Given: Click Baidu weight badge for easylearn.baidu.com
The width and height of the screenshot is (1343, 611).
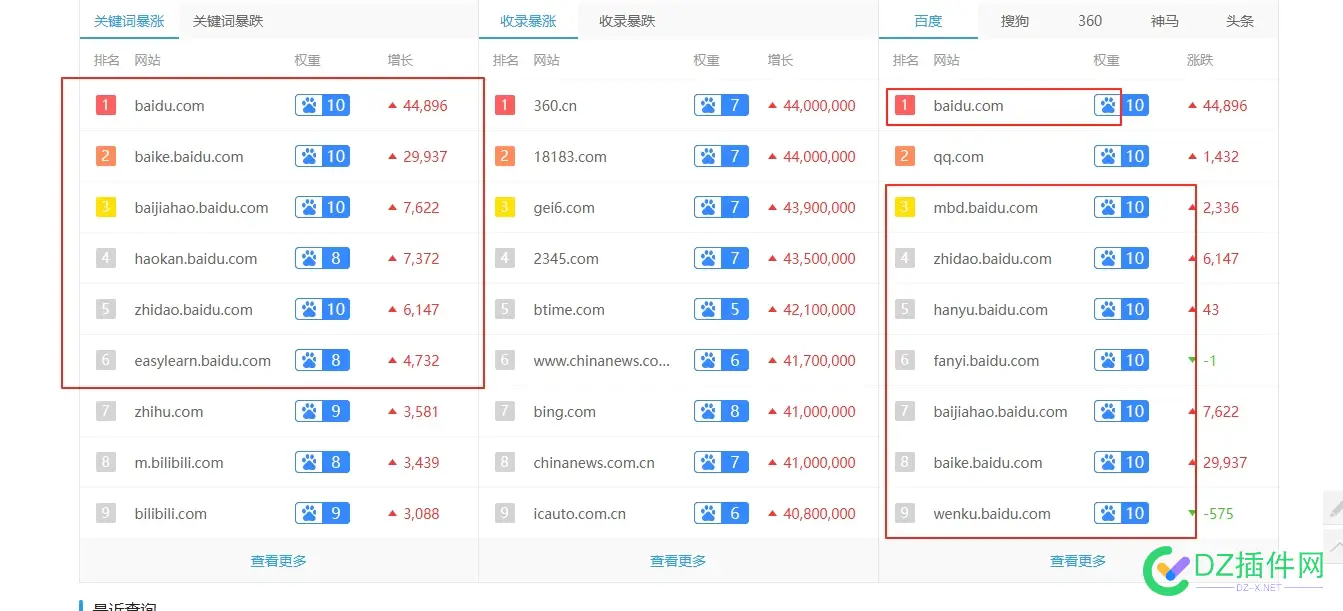Looking at the screenshot, I should (x=322, y=361).
